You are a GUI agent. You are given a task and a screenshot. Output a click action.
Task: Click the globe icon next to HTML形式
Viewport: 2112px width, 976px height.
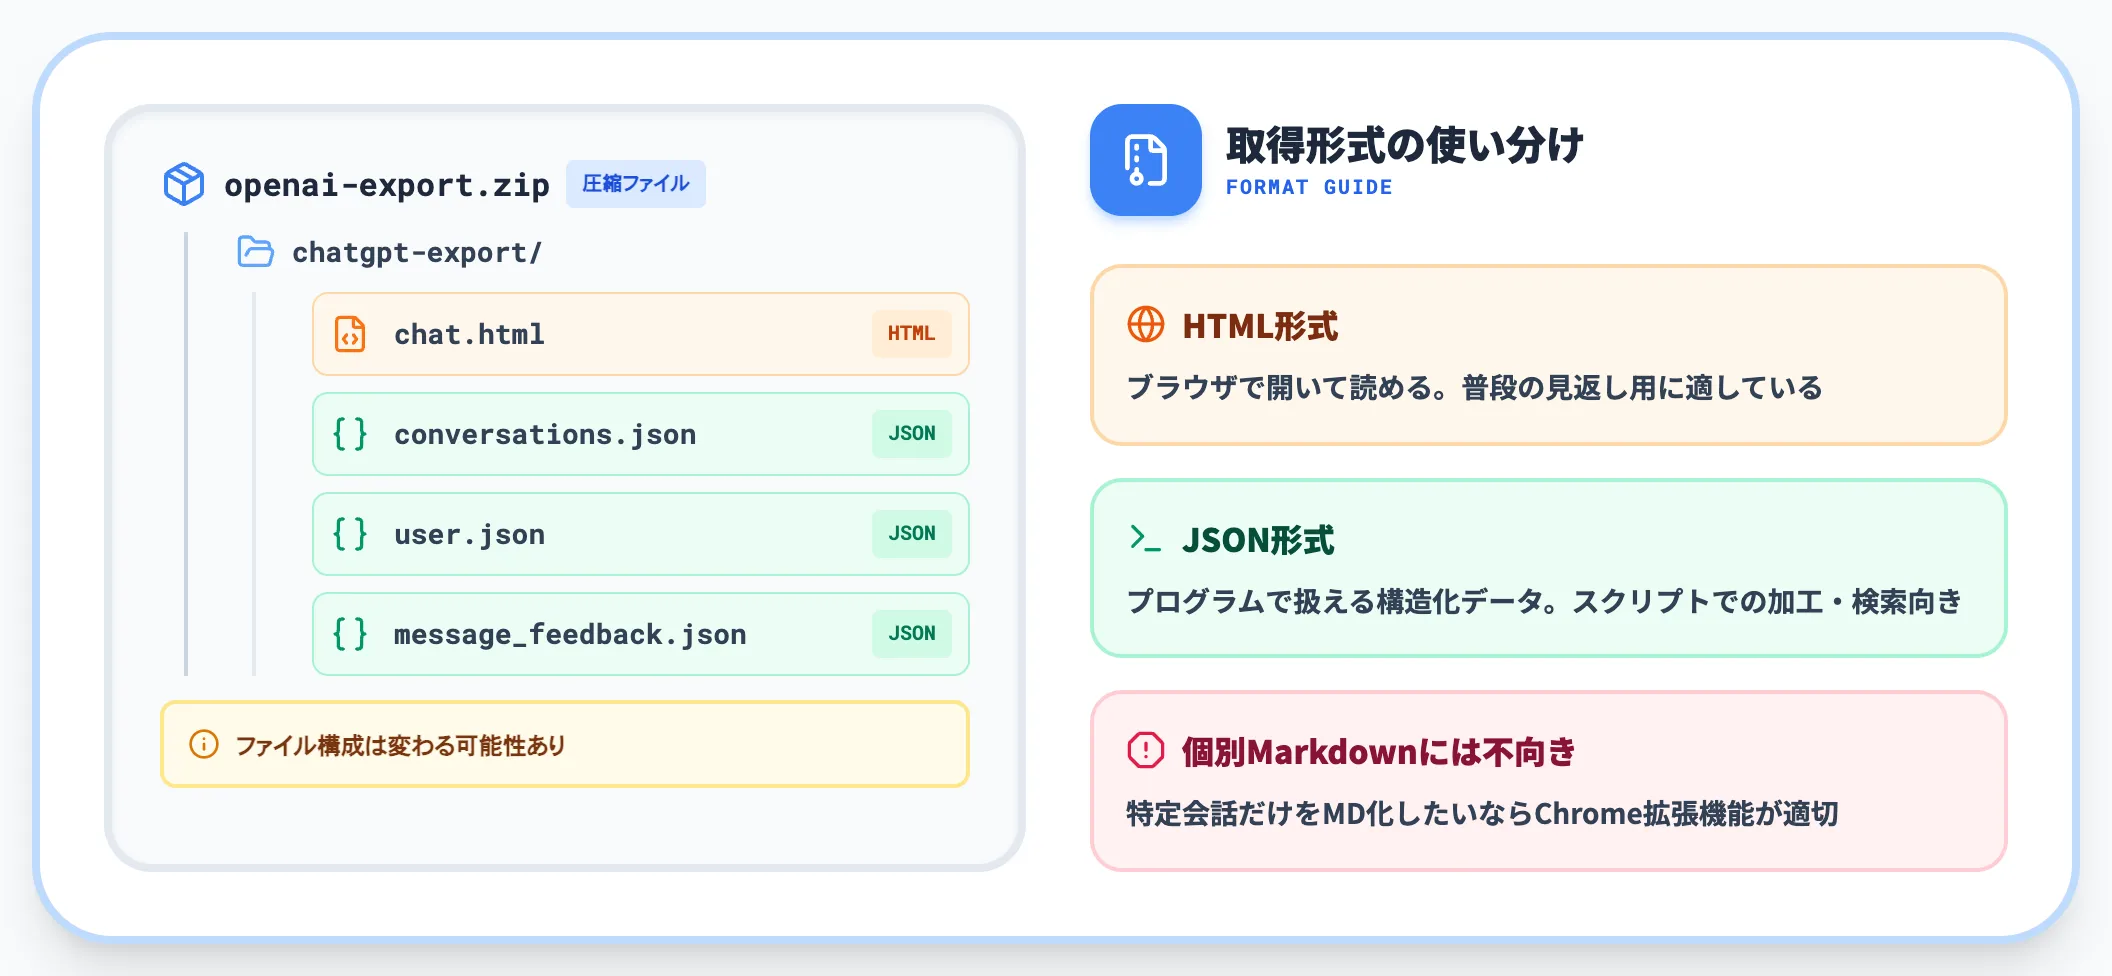(x=1146, y=325)
